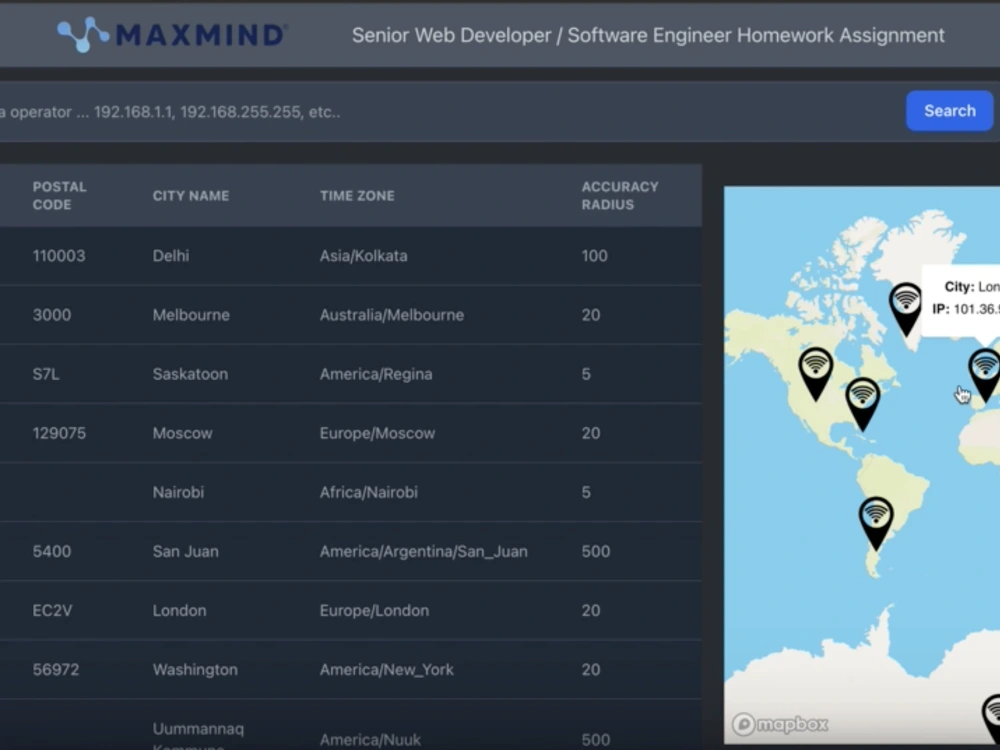Image resolution: width=1000 pixels, height=750 pixels.
Task: Select the Washington city cell
Action: tap(195, 670)
